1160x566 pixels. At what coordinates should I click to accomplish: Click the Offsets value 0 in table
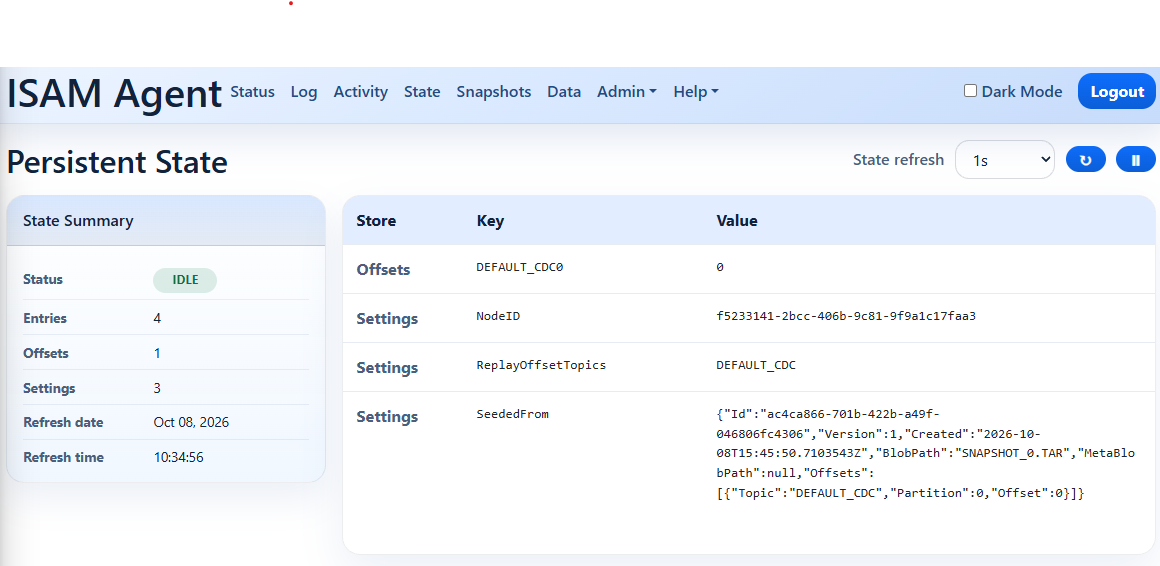[x=720, y=267]
